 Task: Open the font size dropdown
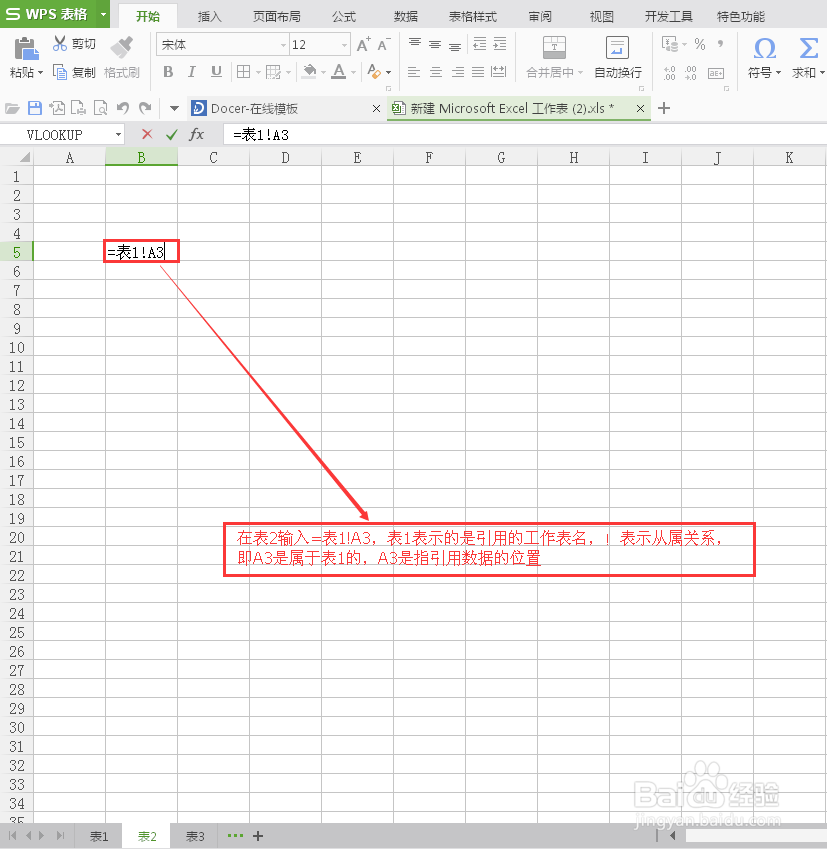coord(343,45)
